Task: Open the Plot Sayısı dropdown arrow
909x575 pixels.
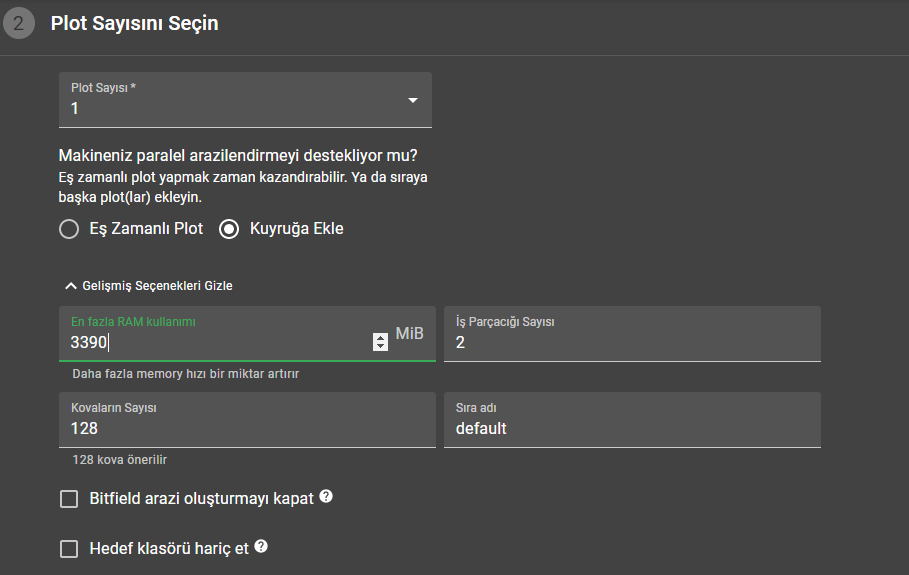Action: pyautogui.click(x=413, y=101)
